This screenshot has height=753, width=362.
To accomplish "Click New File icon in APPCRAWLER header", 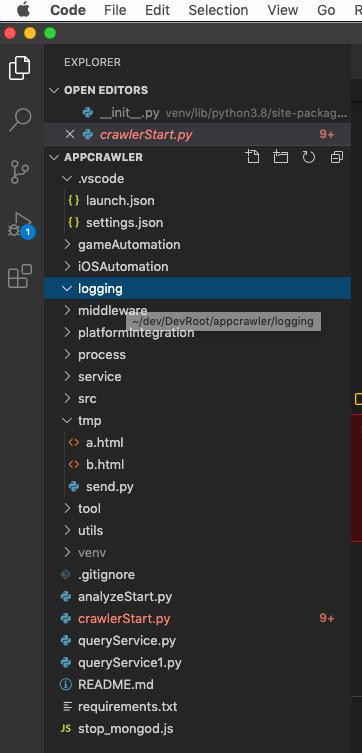I will coord(252,157).
